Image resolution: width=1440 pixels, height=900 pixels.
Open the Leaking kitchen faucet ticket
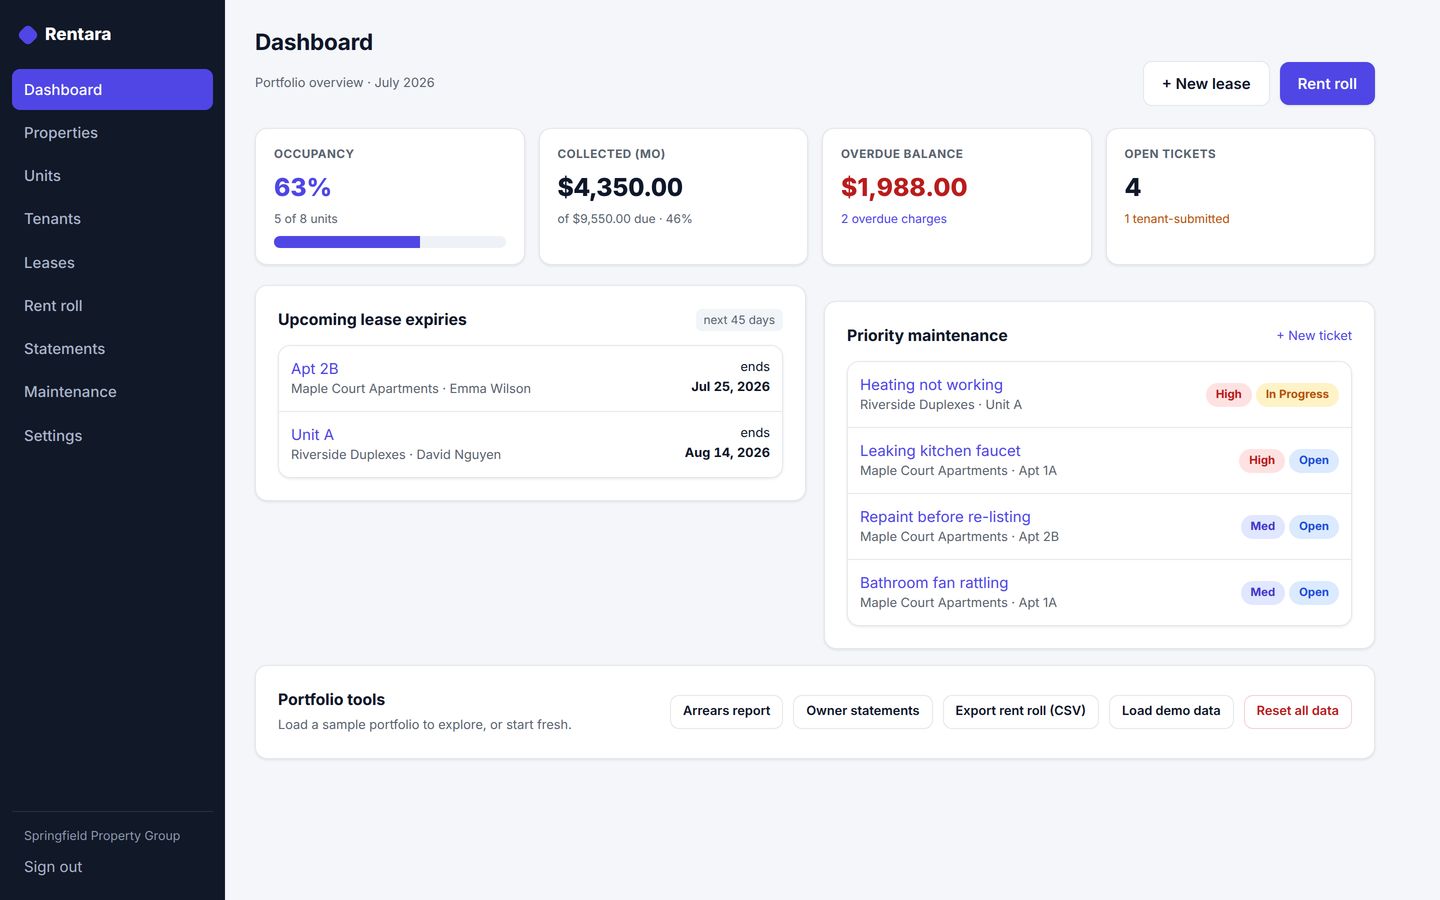pos(940,451)
